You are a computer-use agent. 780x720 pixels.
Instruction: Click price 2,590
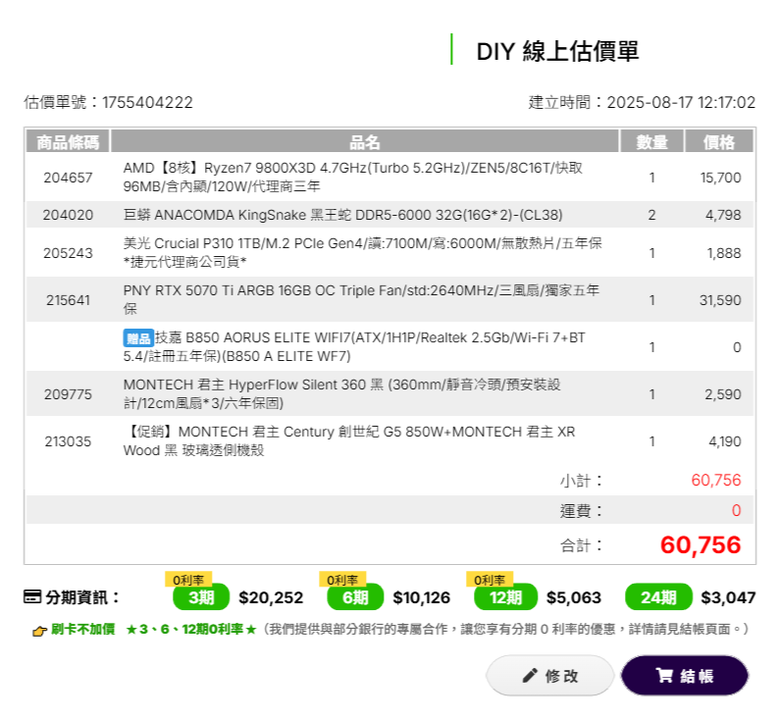tap(723, 395)
